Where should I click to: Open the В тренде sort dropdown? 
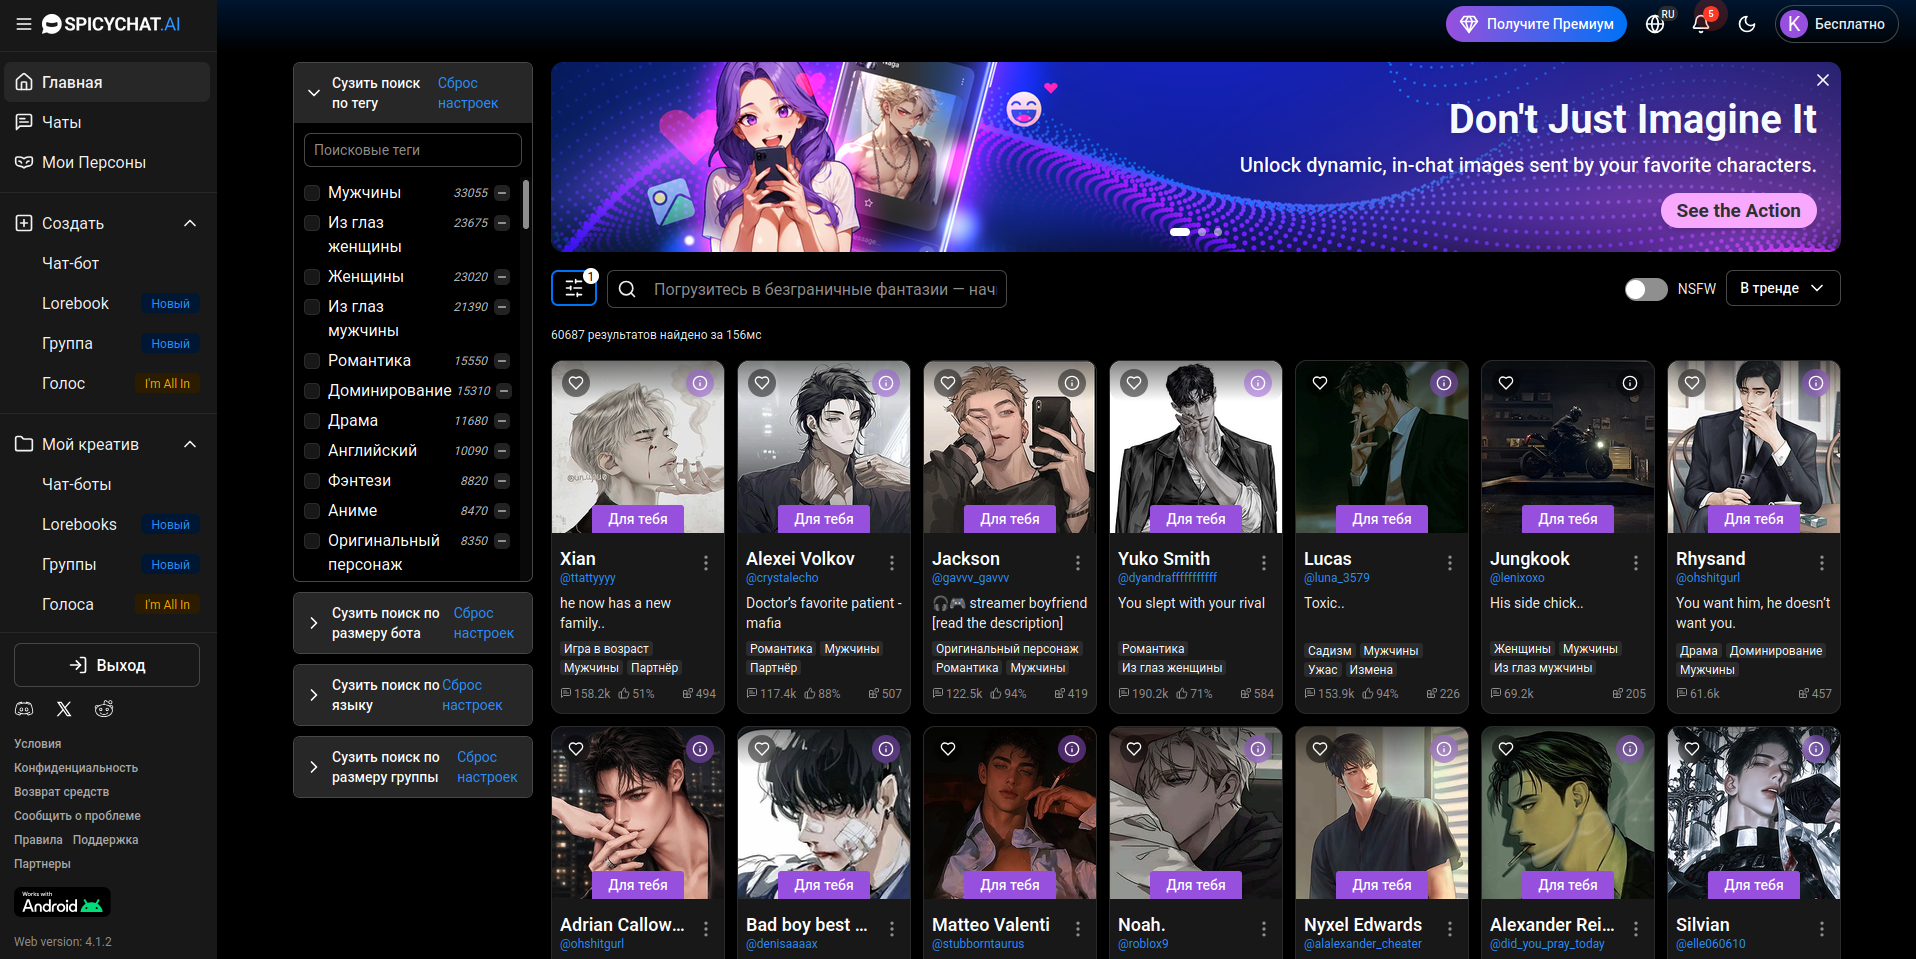(x=1783, y=288)
